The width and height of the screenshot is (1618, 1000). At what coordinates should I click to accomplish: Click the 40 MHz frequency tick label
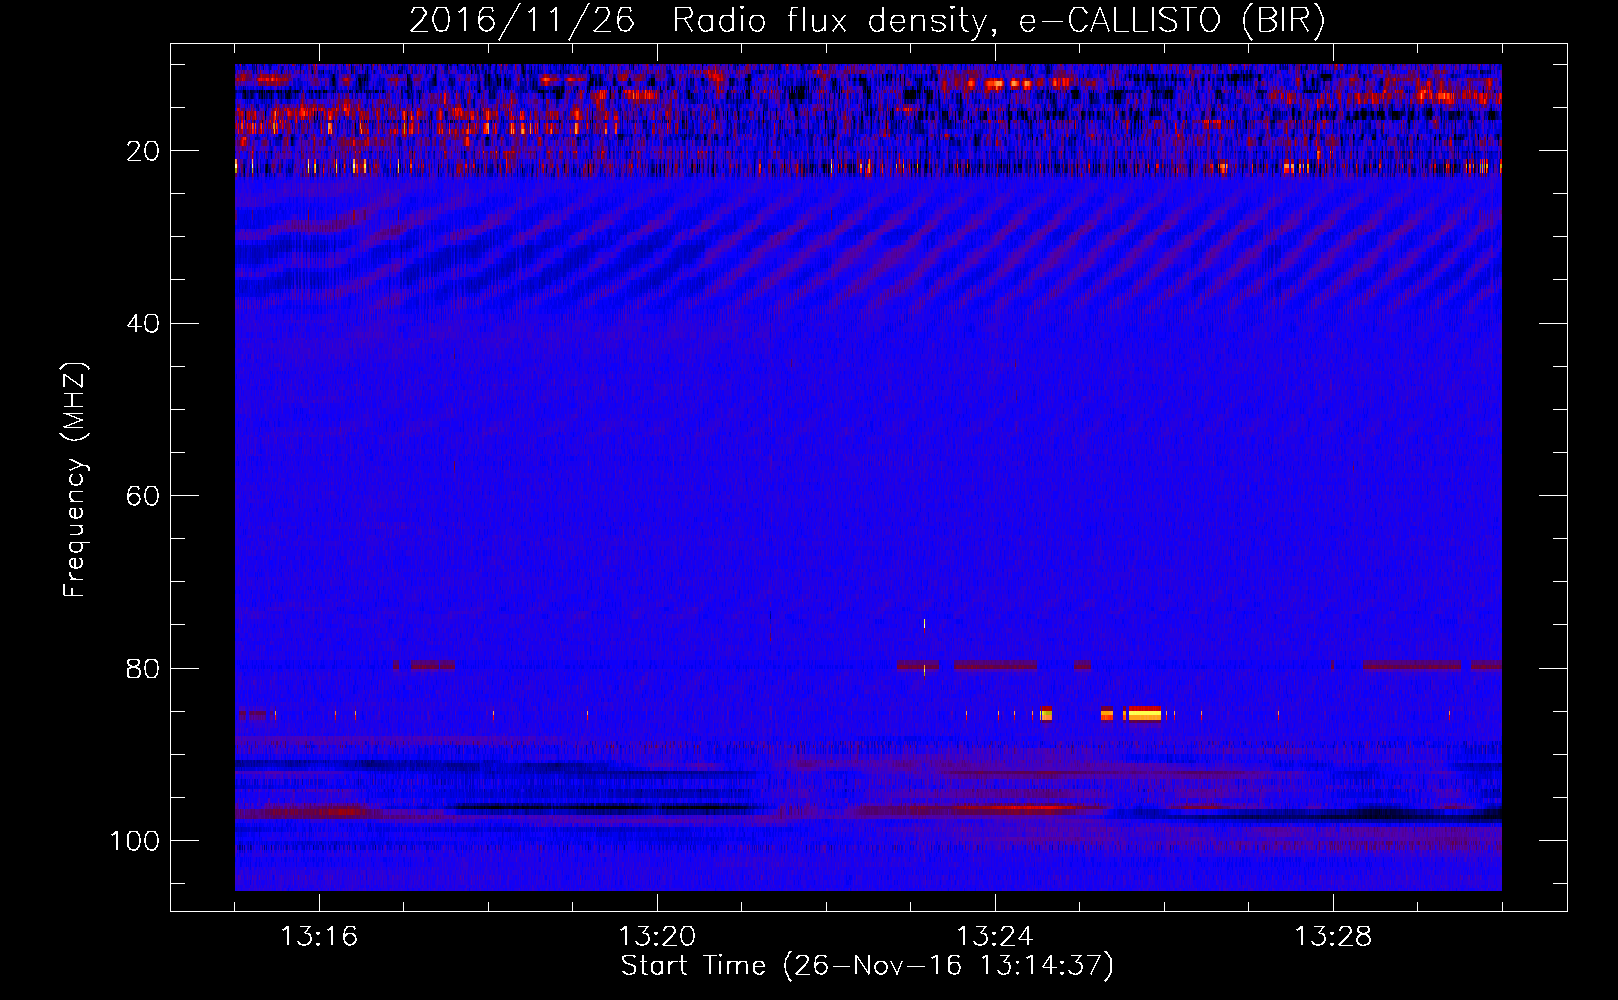click(144, 323)
